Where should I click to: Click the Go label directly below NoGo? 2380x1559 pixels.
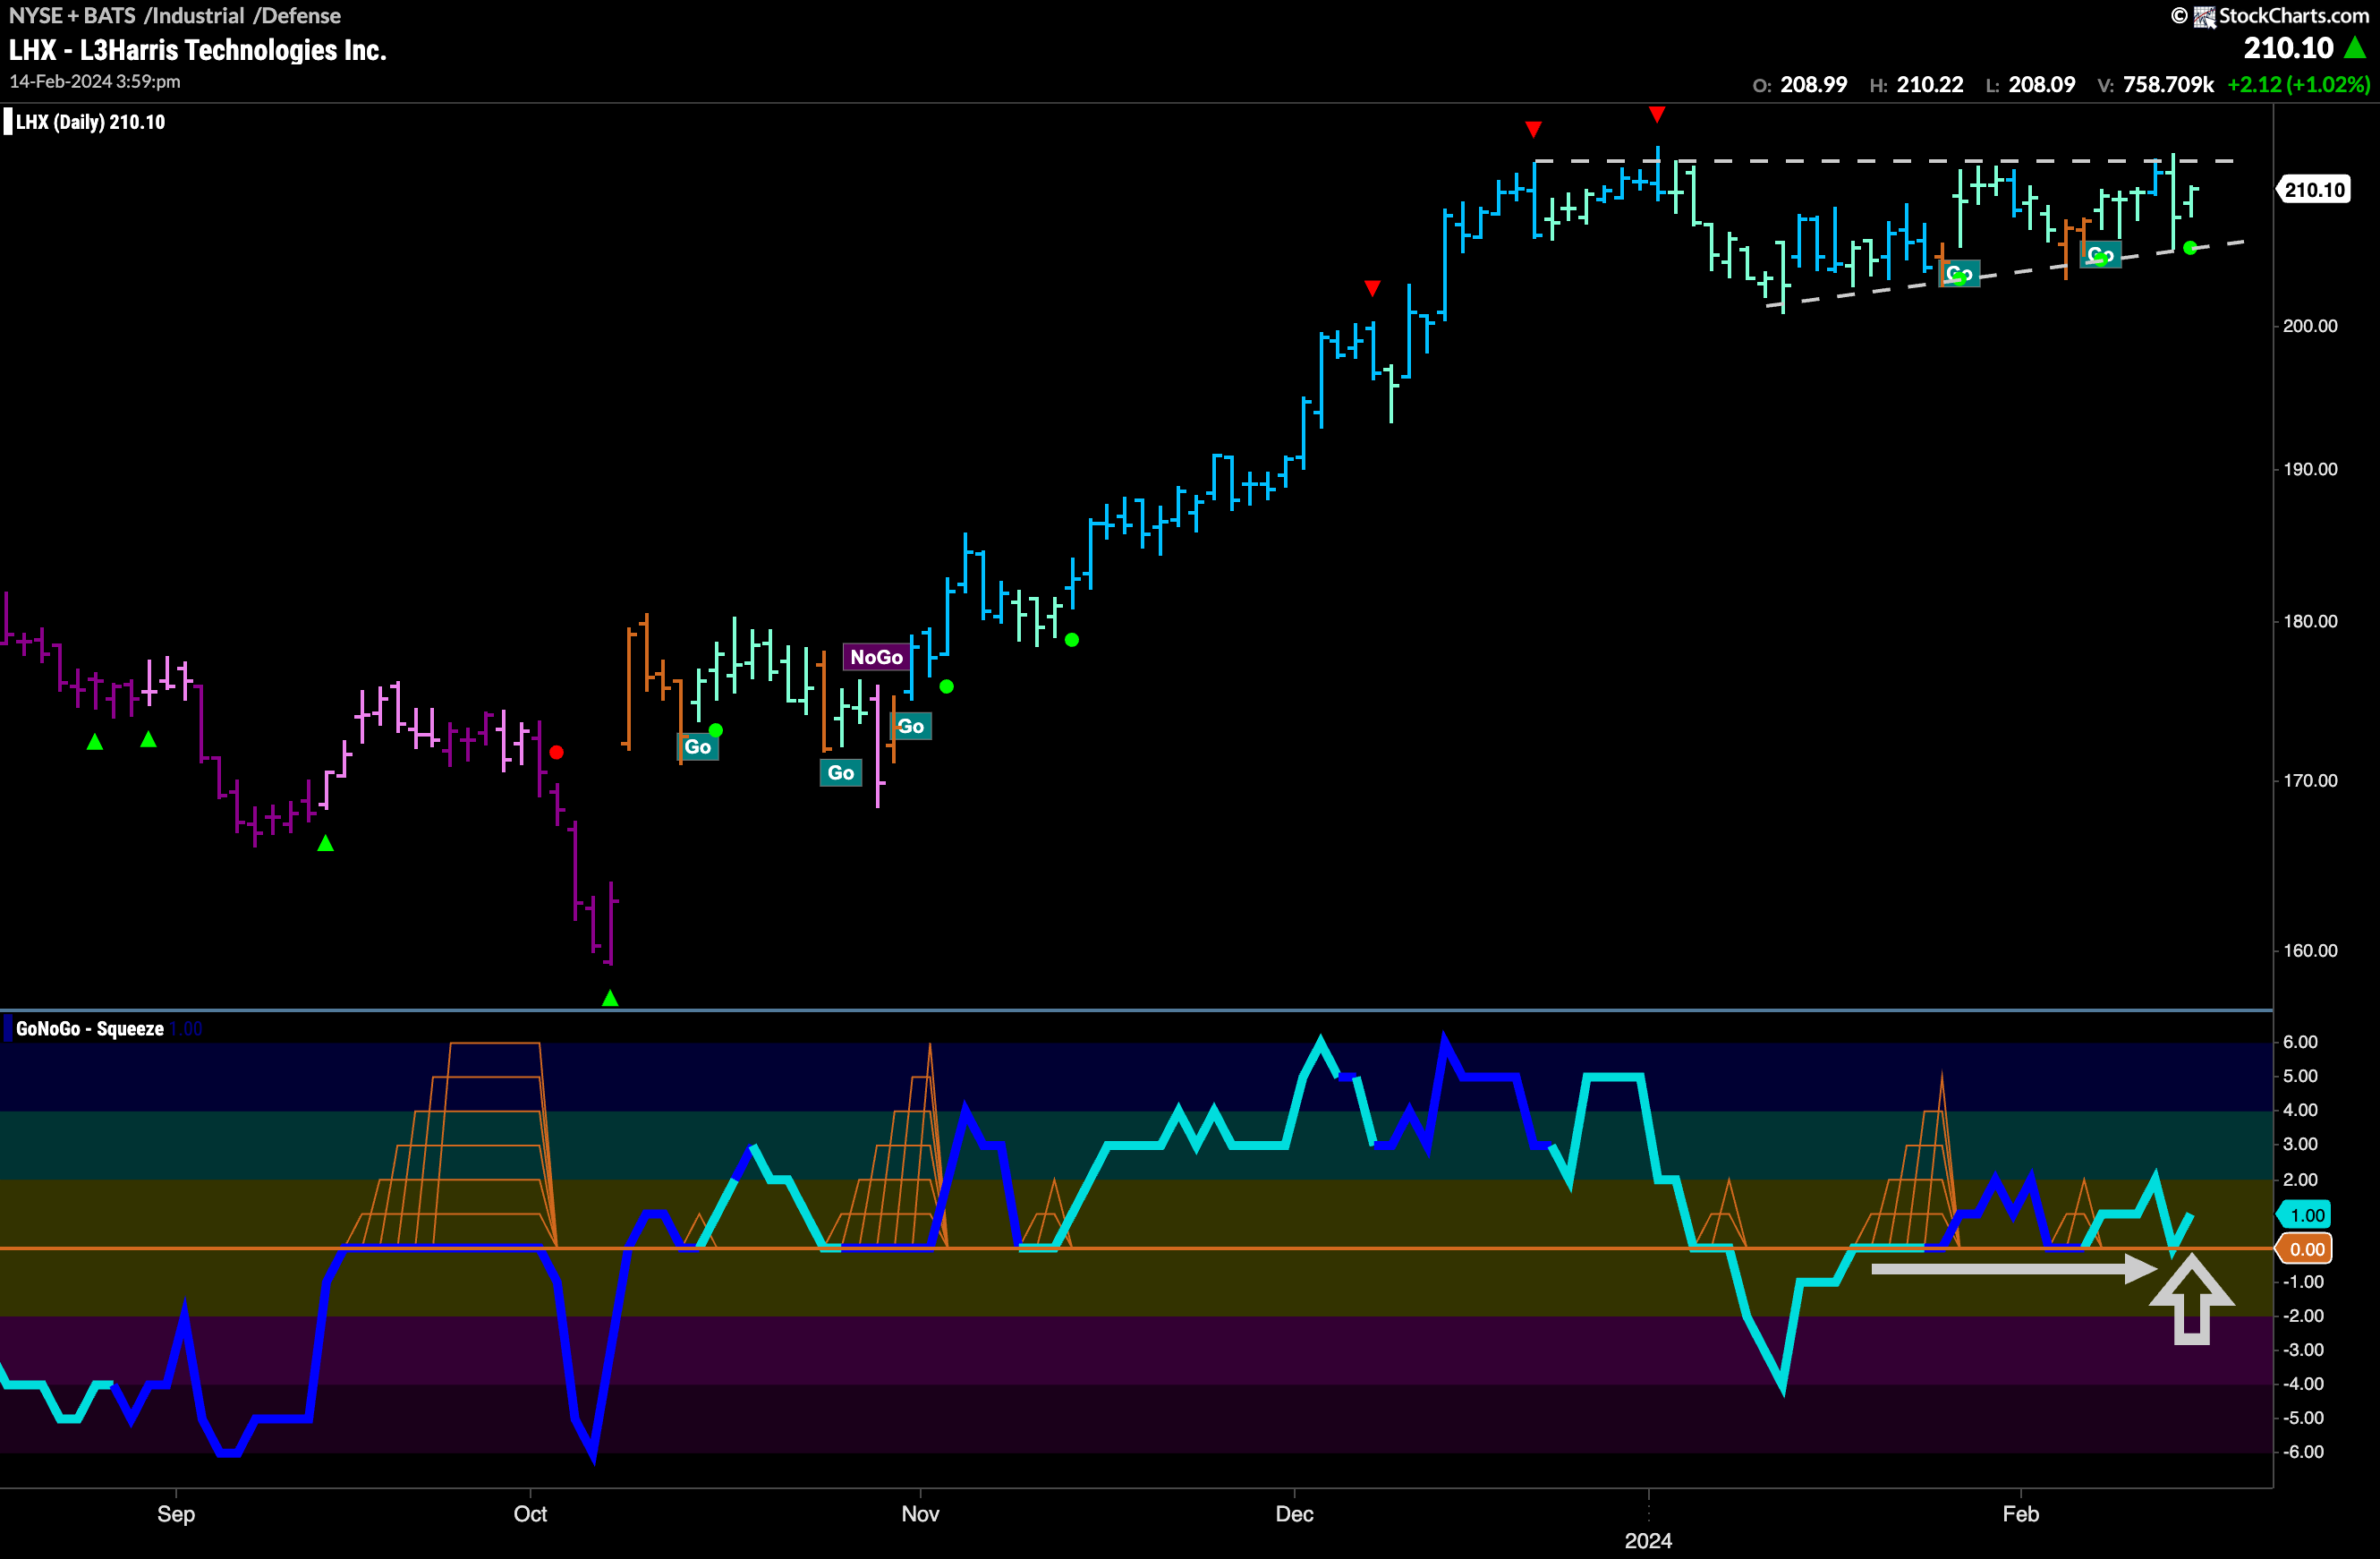click(x=841, y=772)
